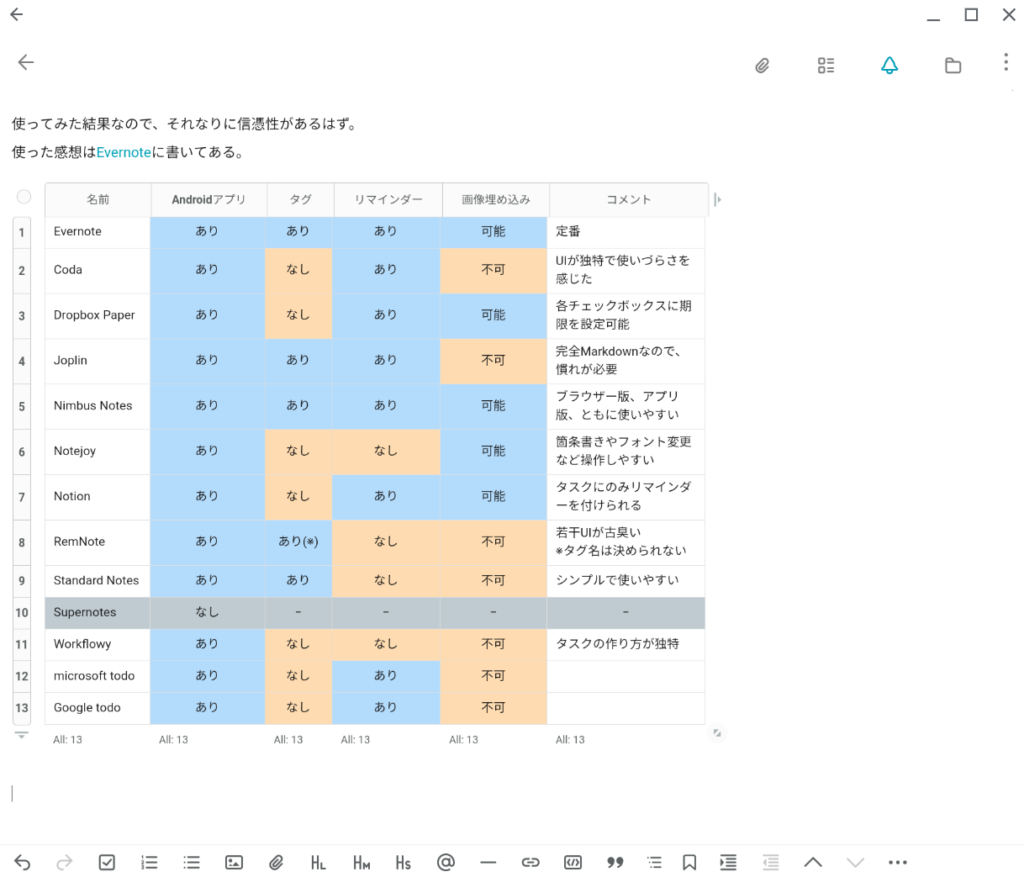Click the Supernotes name cell

point(98,613)
